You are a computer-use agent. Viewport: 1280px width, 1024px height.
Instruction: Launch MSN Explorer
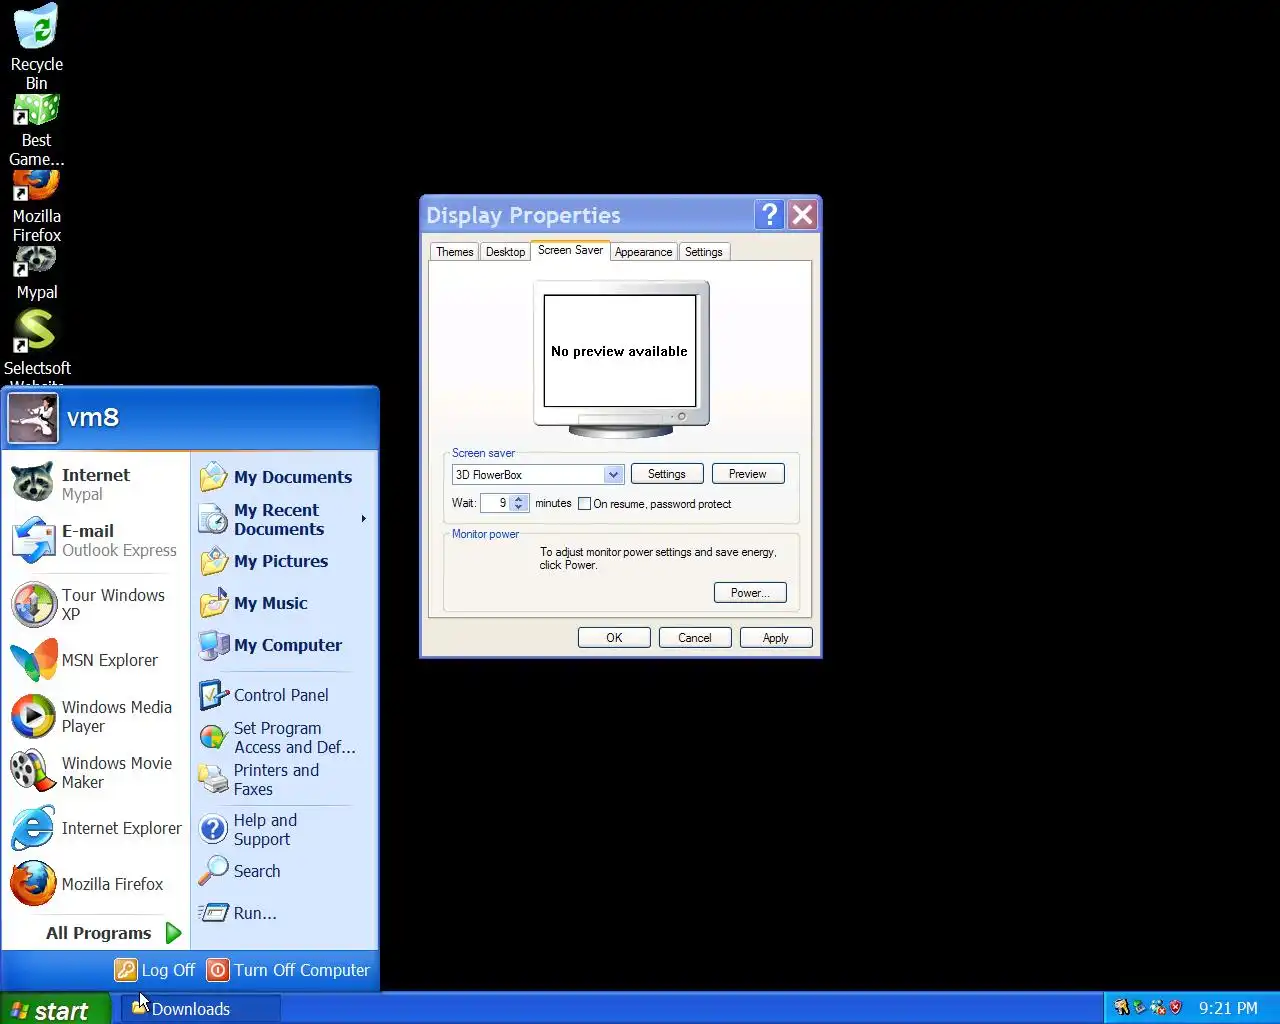[x=96, y=660]
